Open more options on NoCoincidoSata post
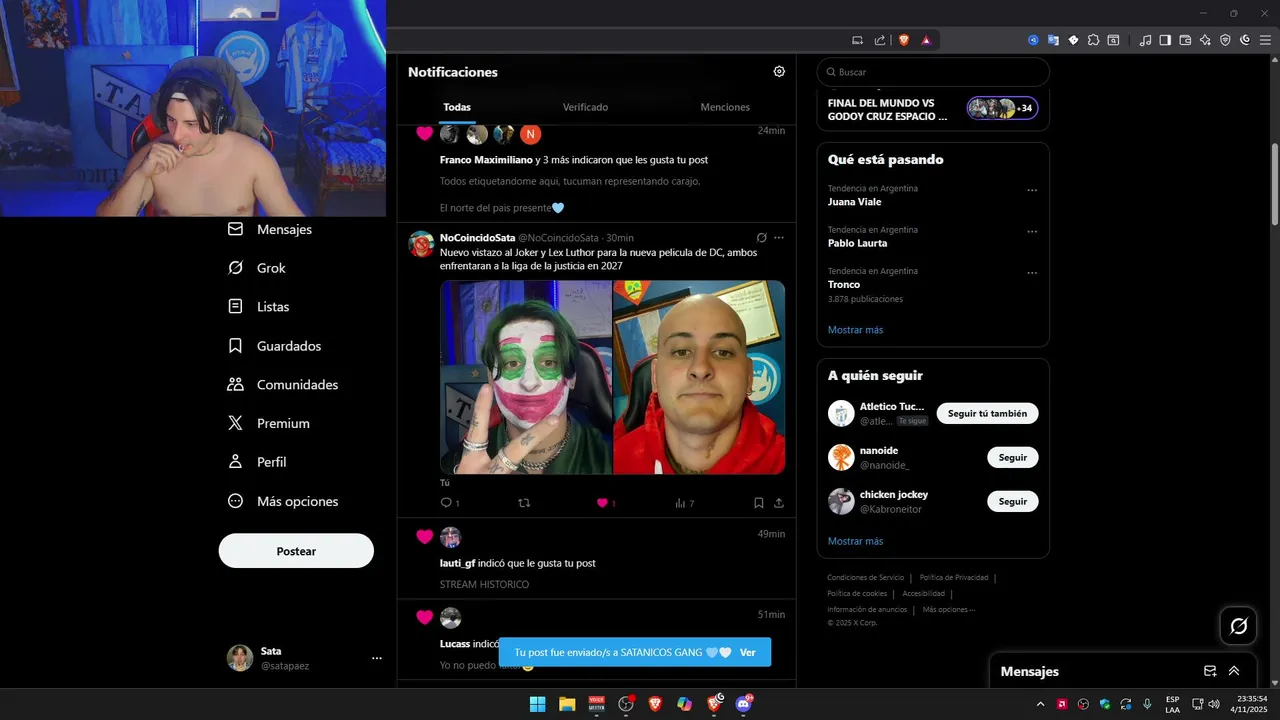Screen dimensions: 1280x720 pos(779,238)
